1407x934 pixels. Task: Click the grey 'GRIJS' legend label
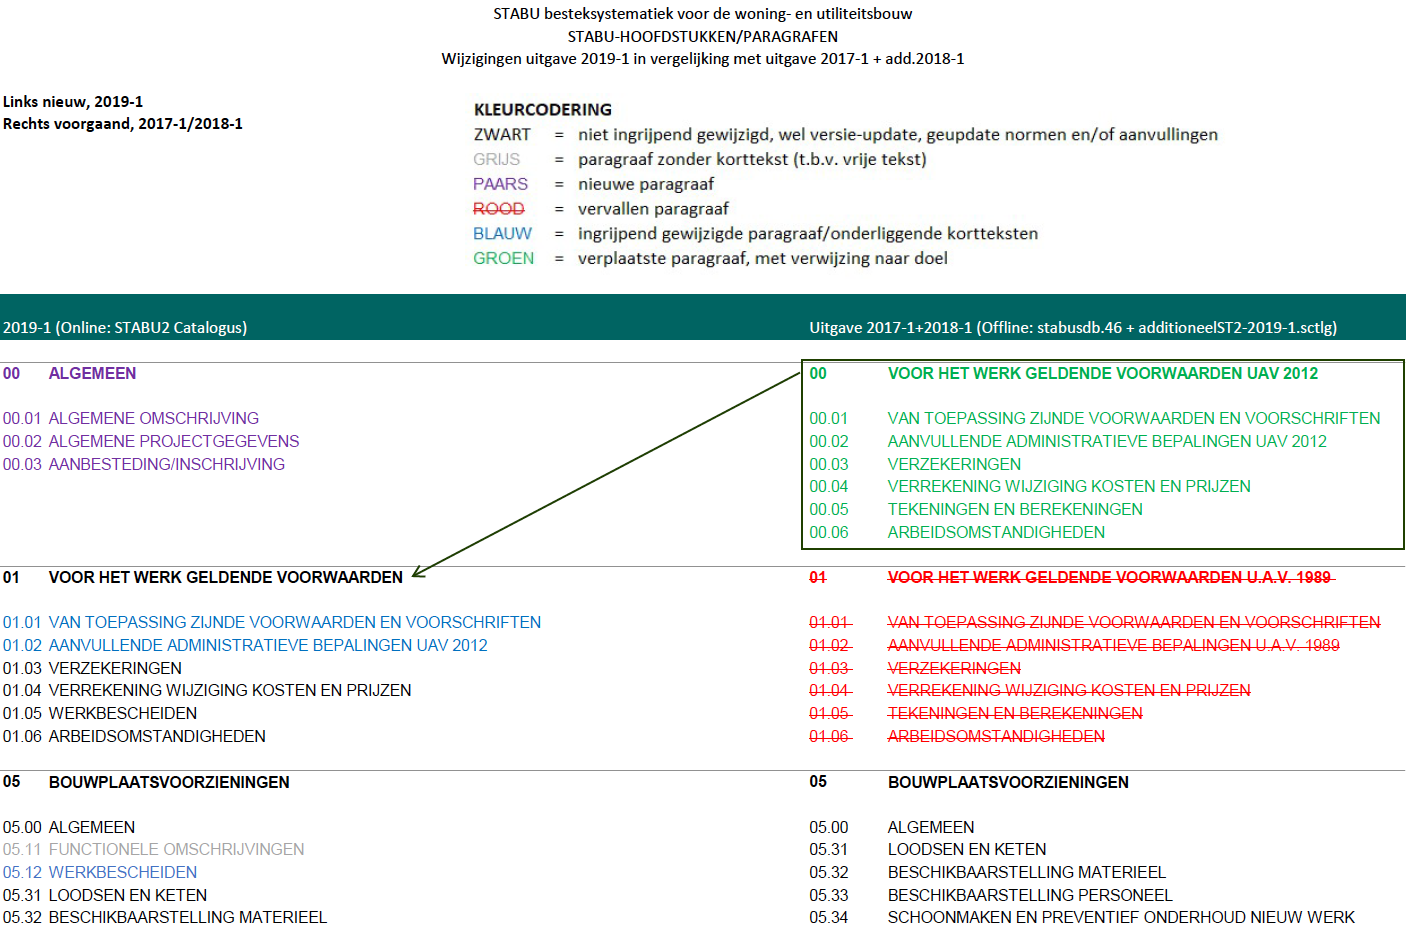(497, 160)
